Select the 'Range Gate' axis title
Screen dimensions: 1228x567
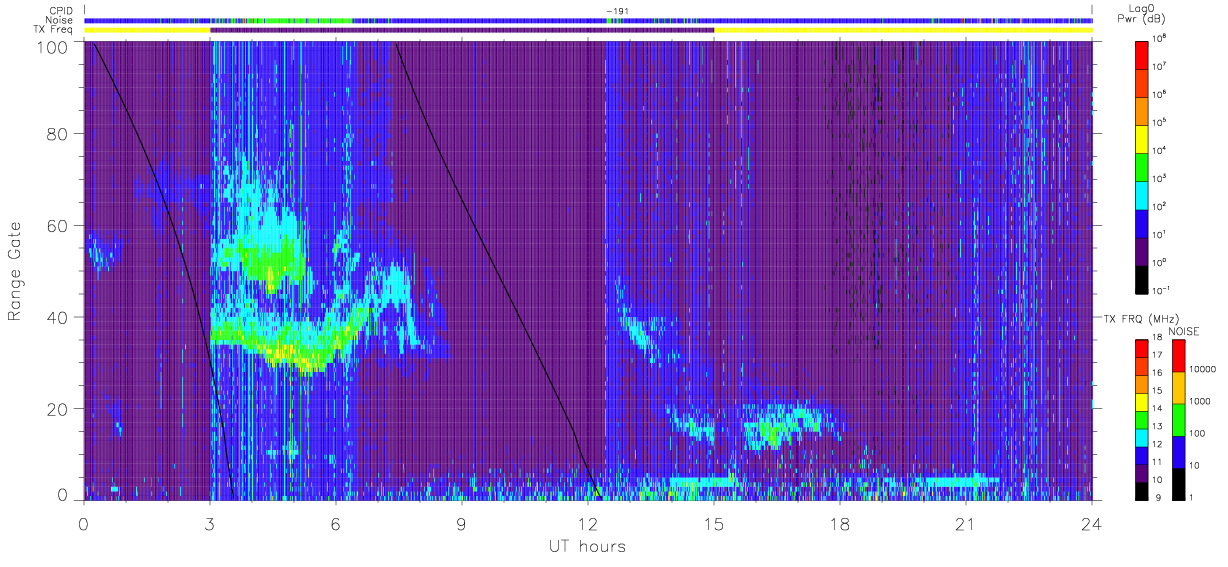(16, 271)
